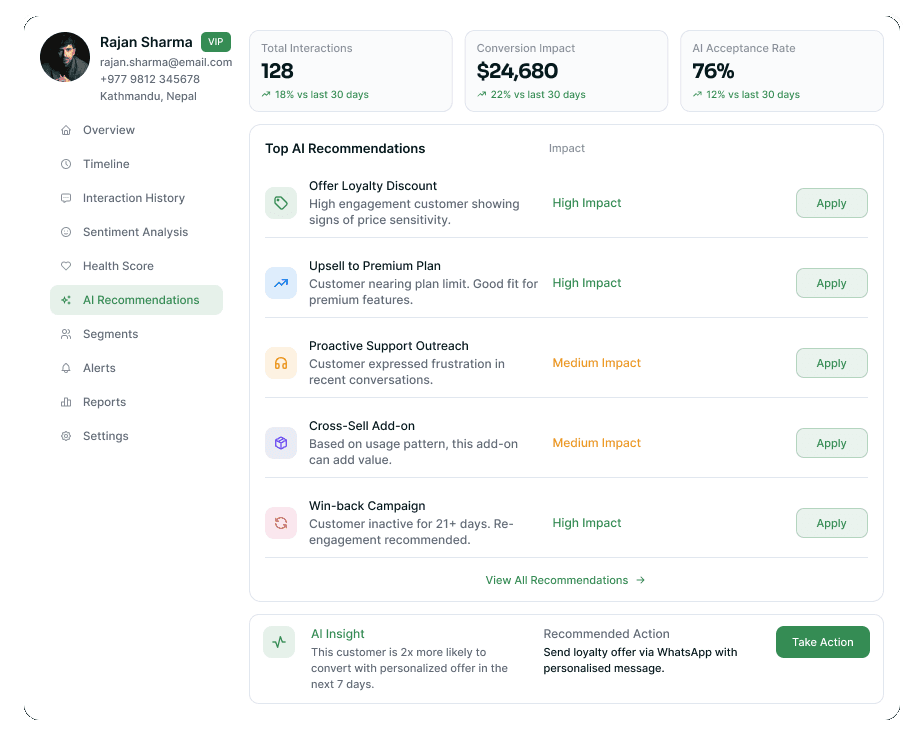
Task: Click the Upsell to Premium Plan trend icon
Action: point(281,283)
